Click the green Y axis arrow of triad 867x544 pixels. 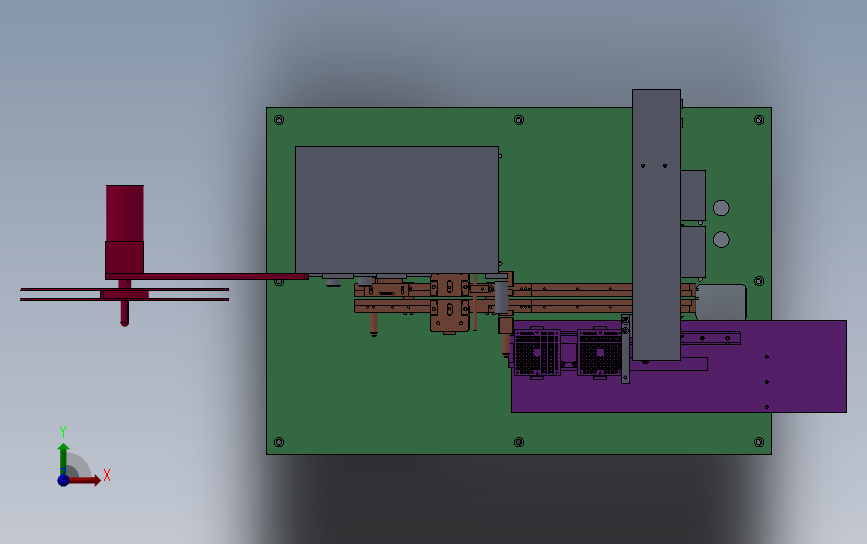coord(64,458)
